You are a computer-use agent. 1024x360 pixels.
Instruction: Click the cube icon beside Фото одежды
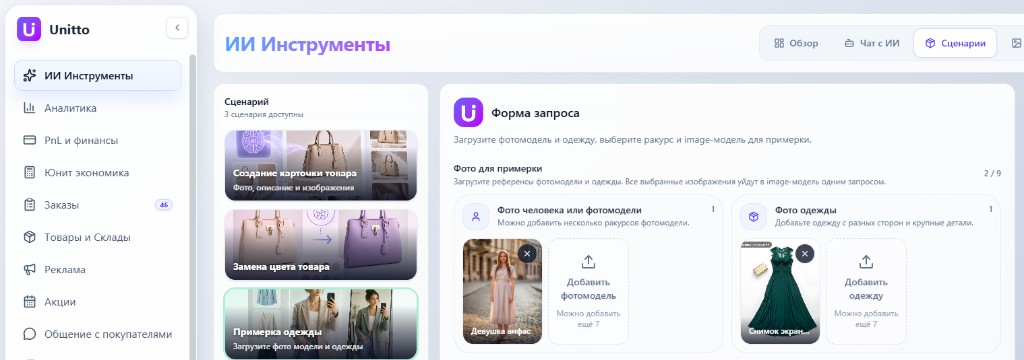(x=754, y=216)
